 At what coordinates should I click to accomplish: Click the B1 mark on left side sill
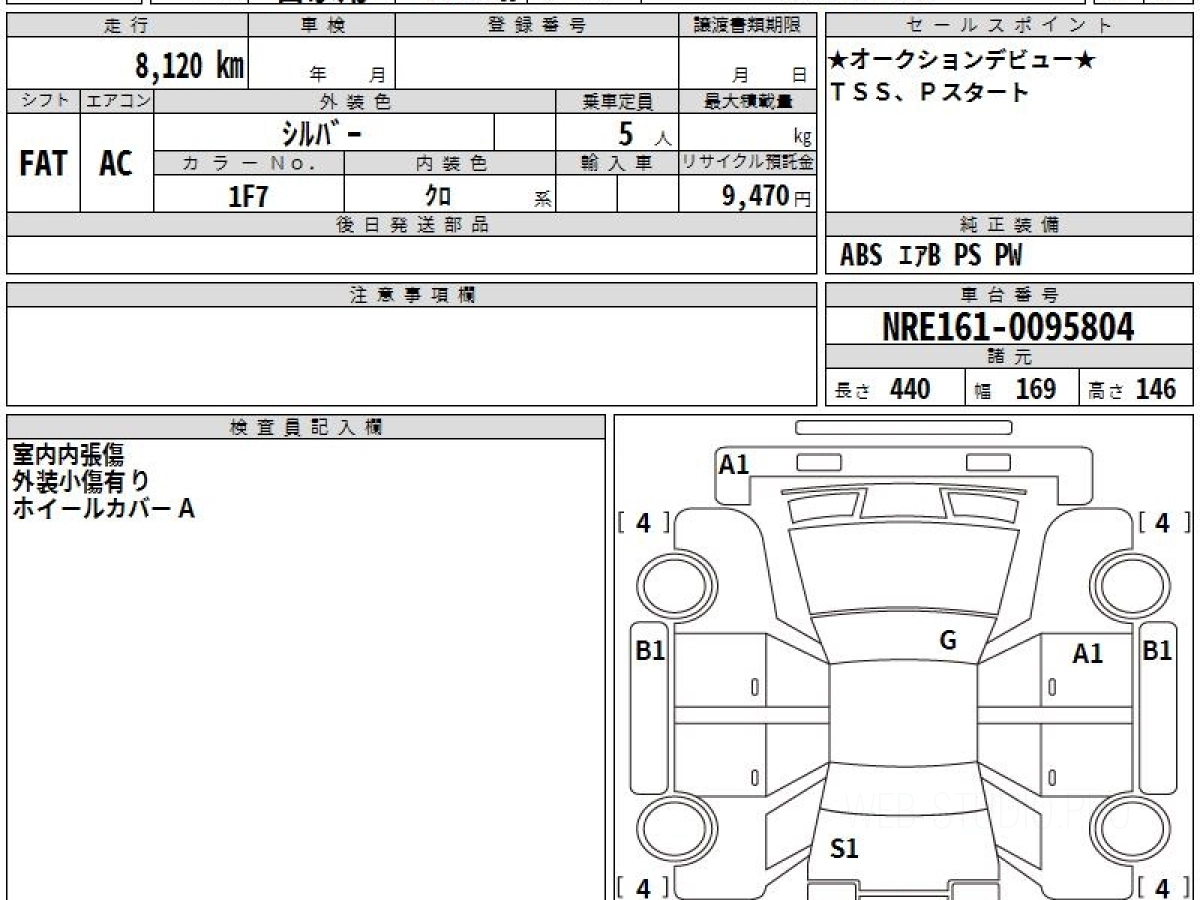pos(650,651)
